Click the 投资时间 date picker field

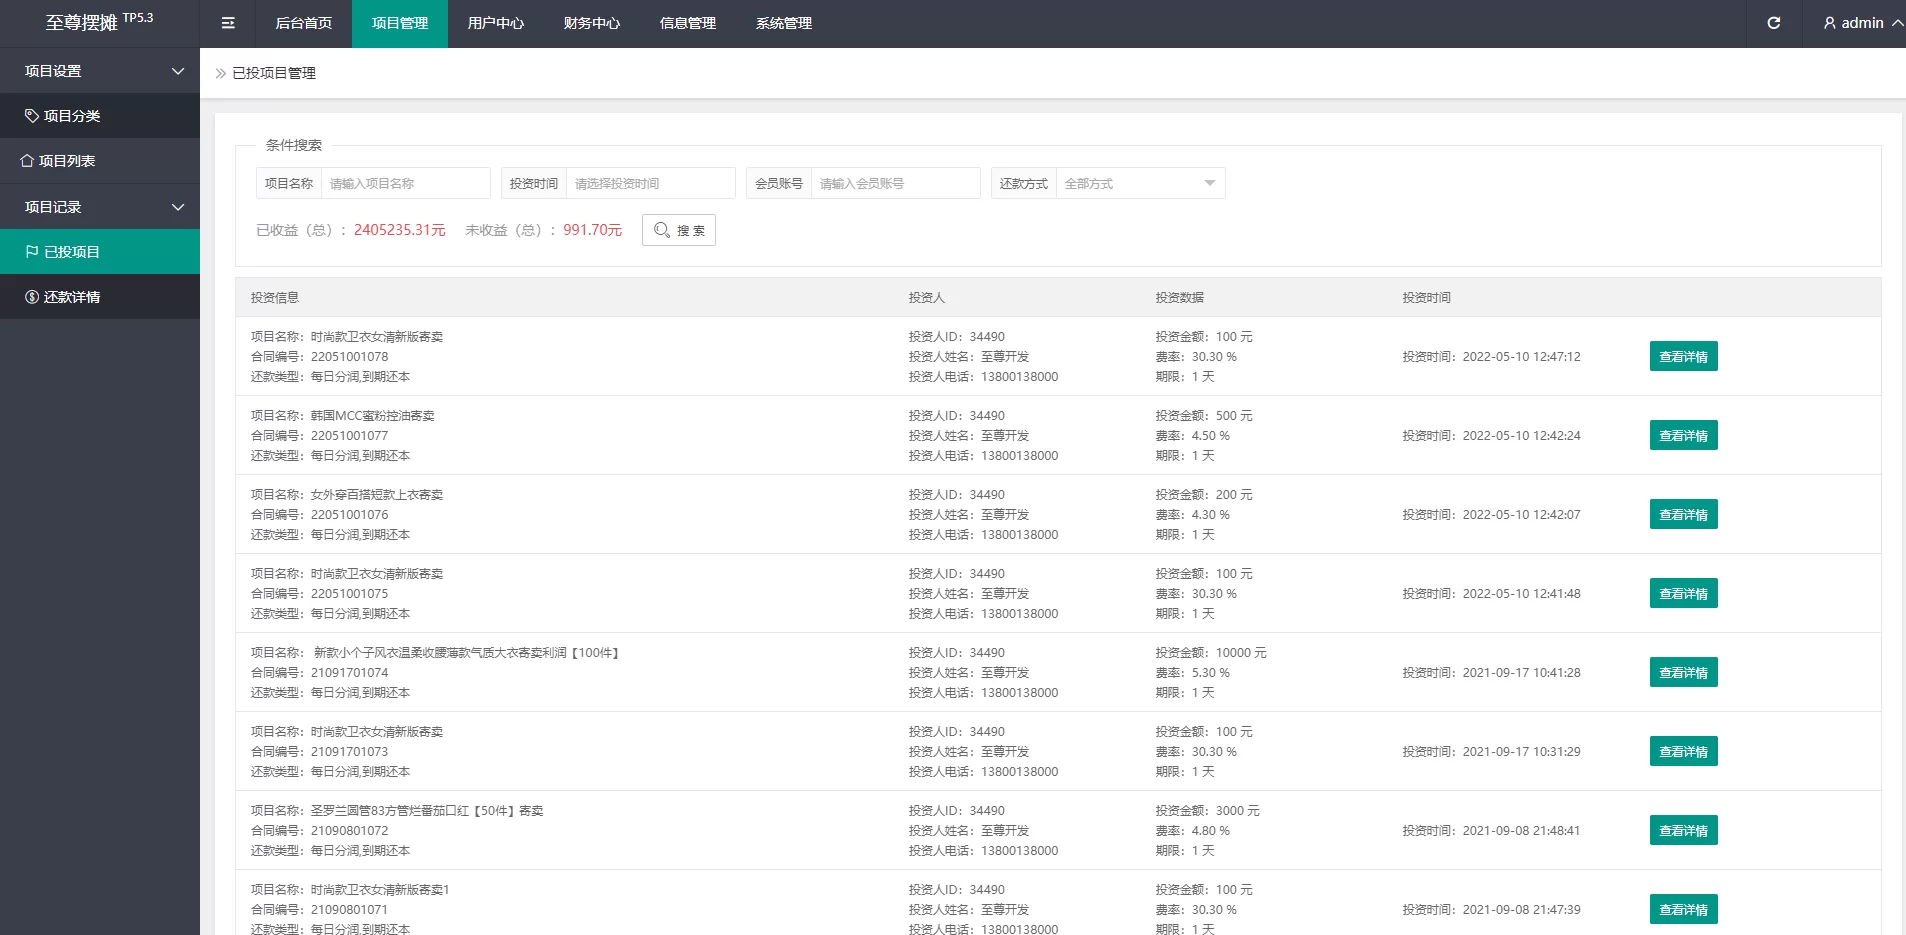(650, 183)
